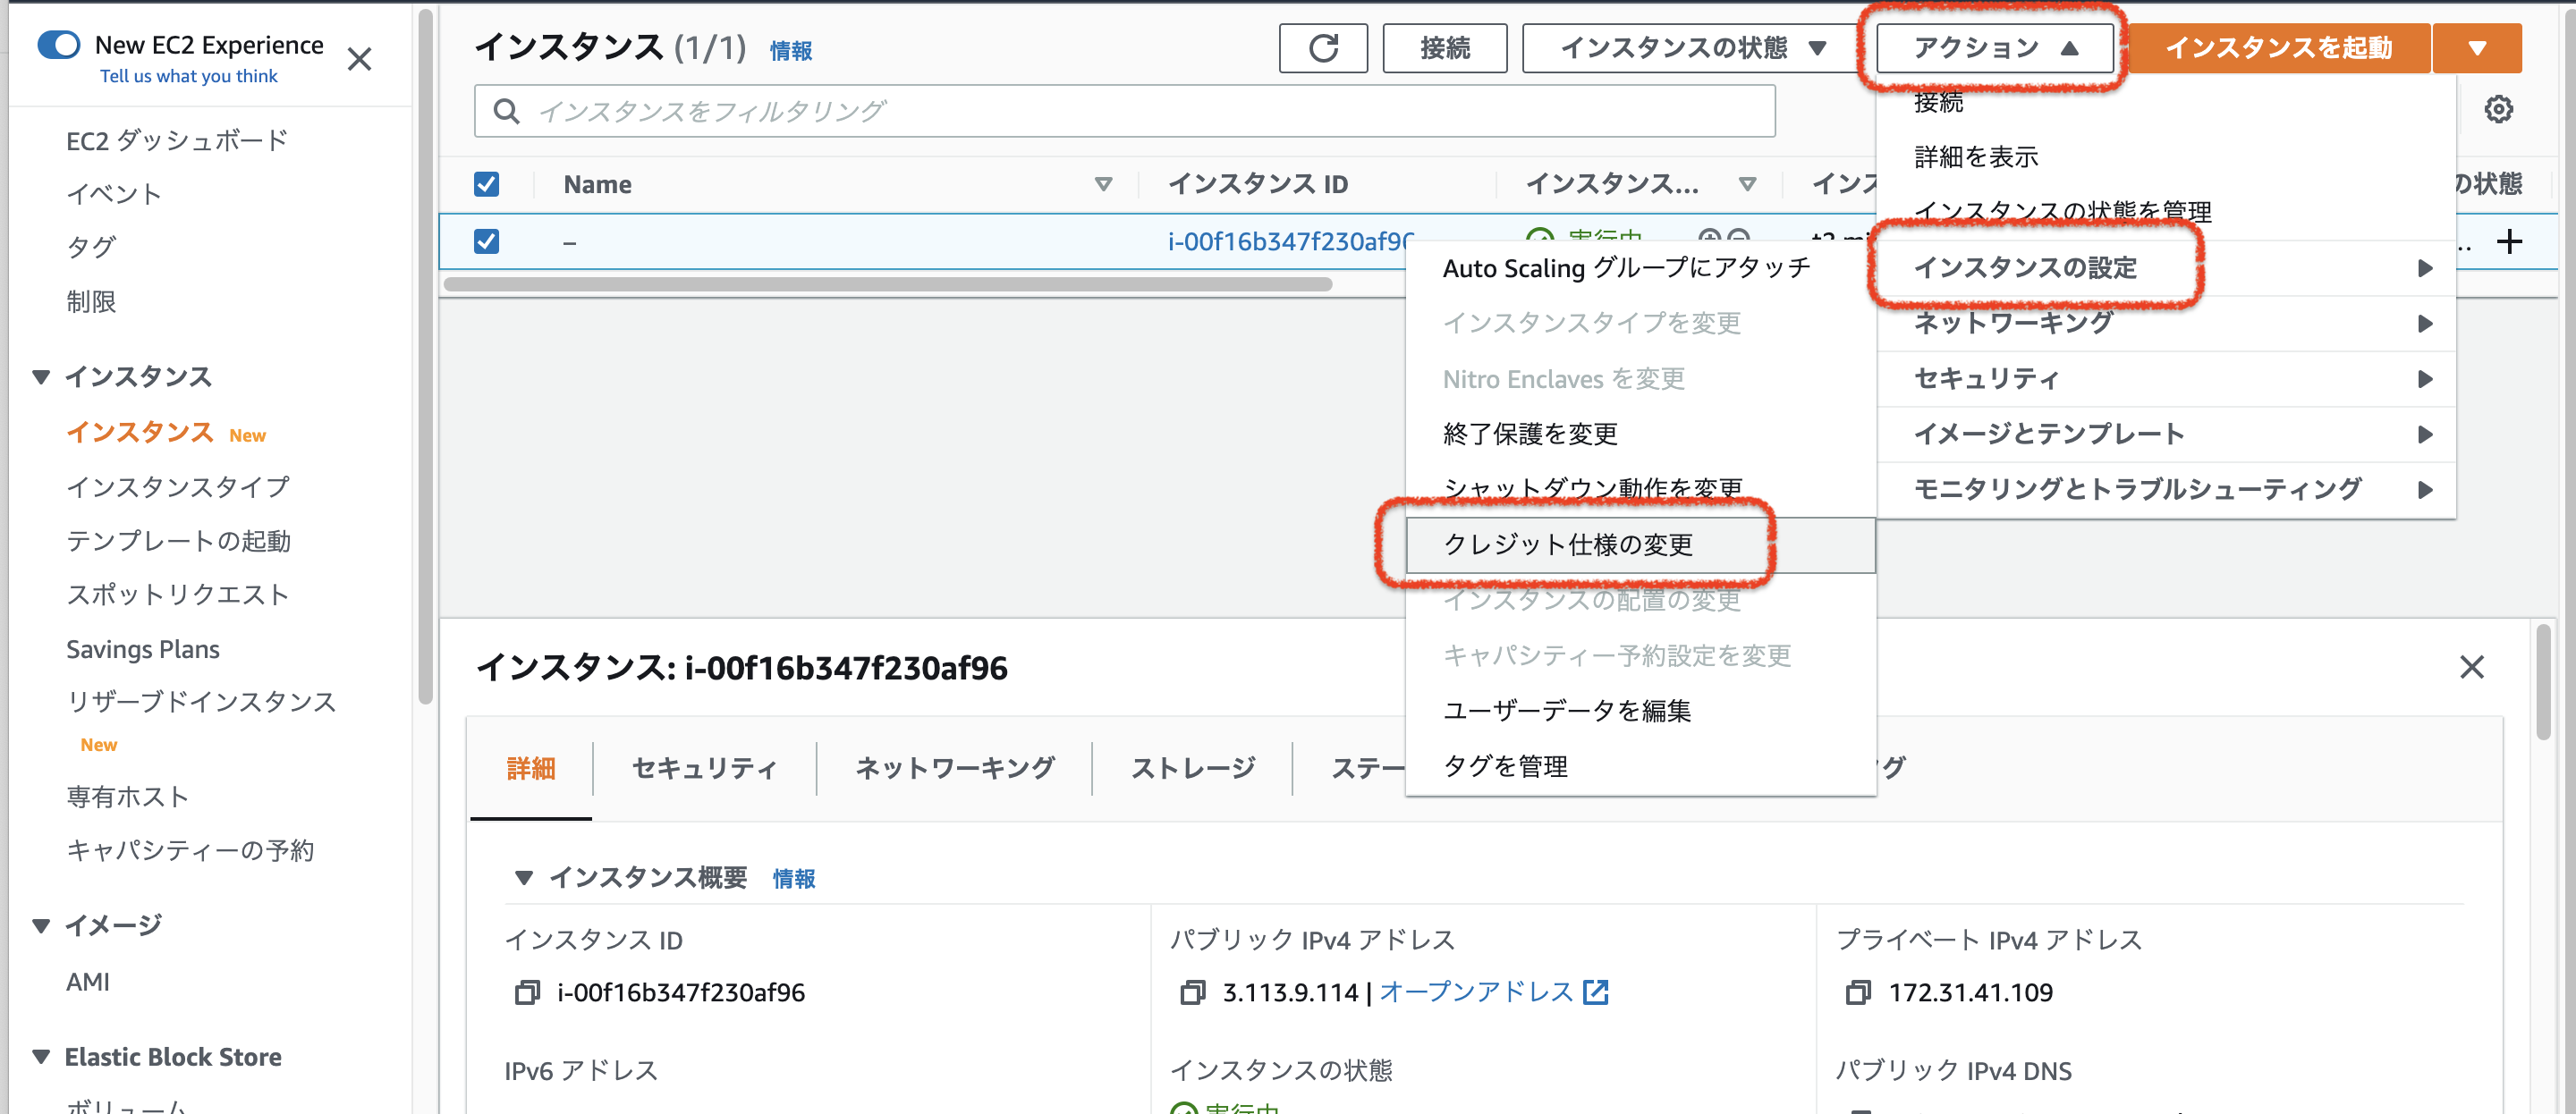Select クレジット仕様の変更 from the context menu

[1569, 544]
